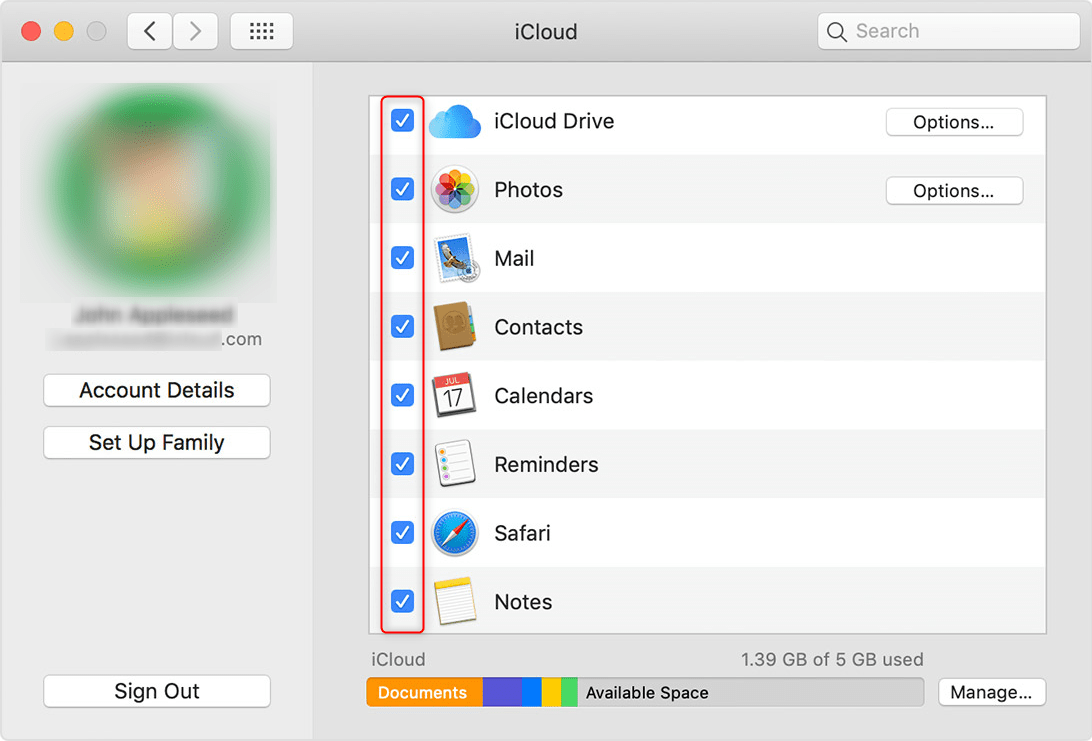
Task: Toggle the Calendars checkbox
Action: [x=403, y=395]
